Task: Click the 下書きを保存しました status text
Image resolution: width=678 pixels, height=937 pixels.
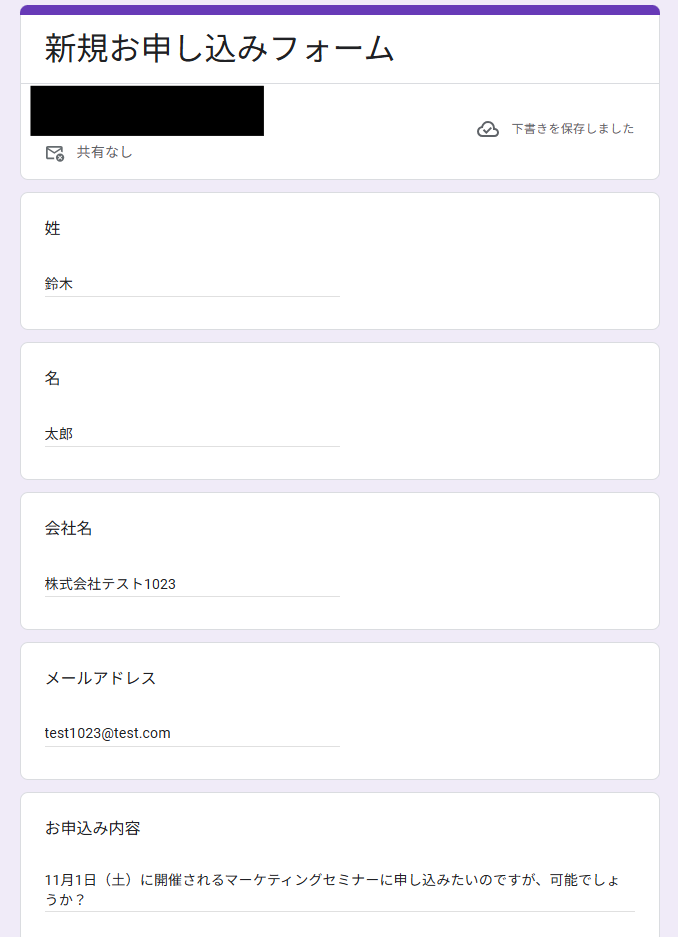Action: click(x=572, y=129)
